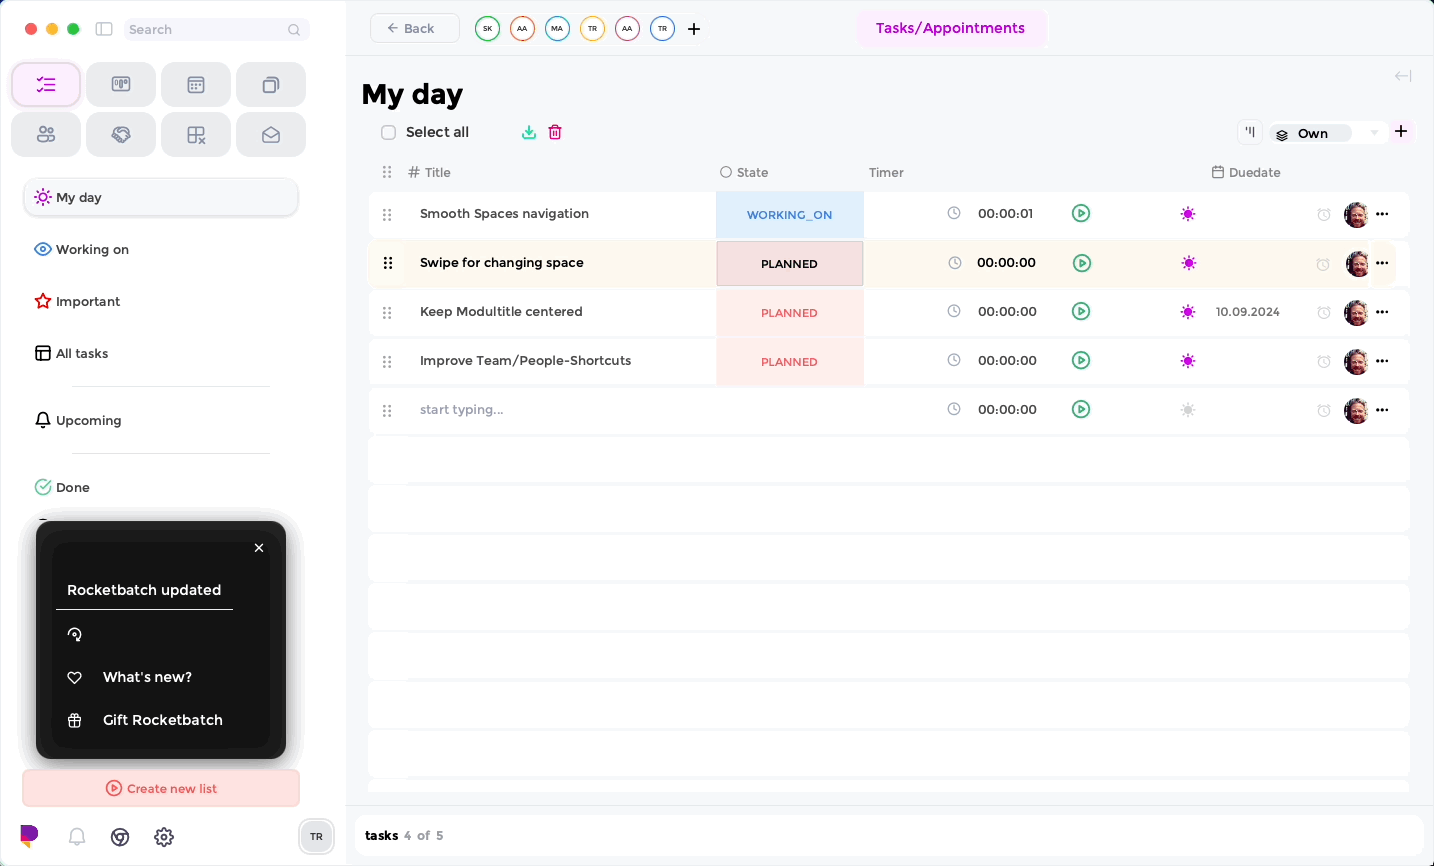Open PLANNED state of Swipe for changing space
Image resolution: width=1434 pixels, height=866 pixels.
tap(789, 264)
